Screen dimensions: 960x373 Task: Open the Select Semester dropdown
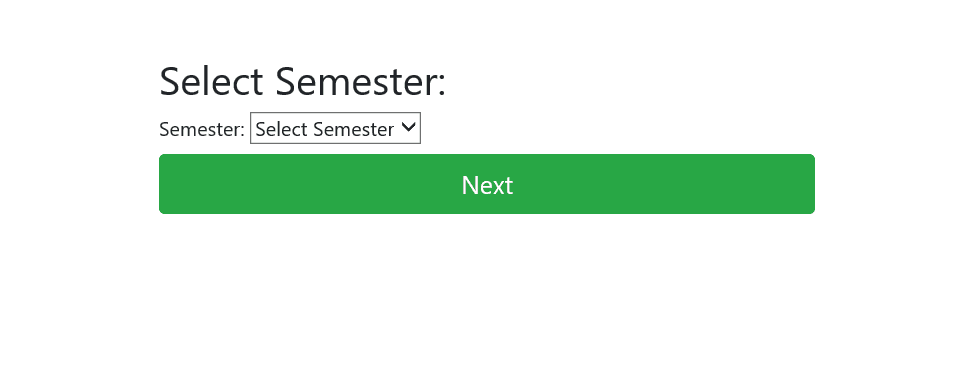tap(335, 128)
